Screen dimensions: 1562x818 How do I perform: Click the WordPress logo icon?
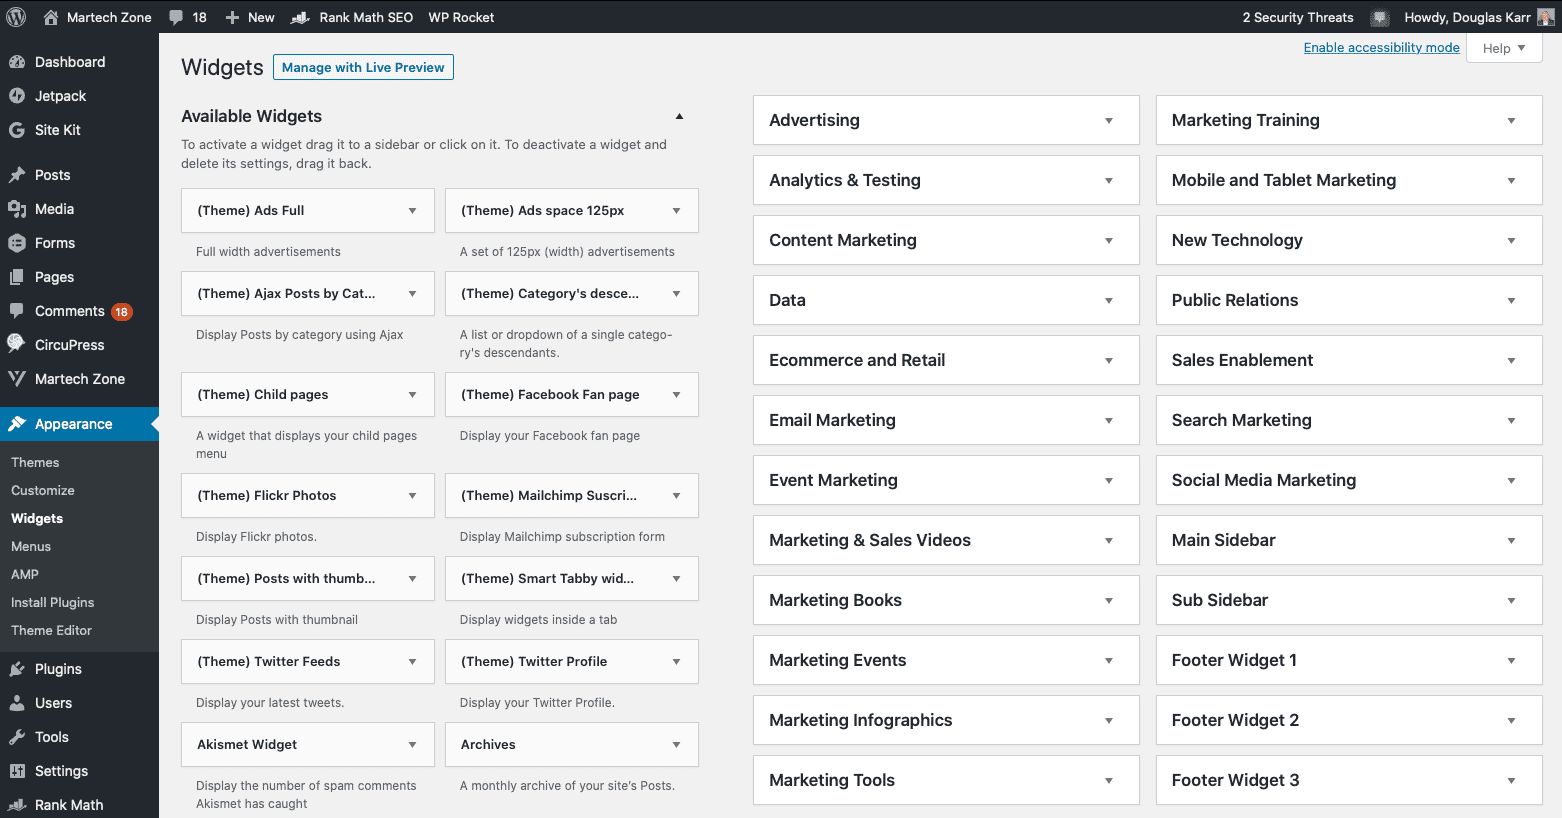(16, 17)
